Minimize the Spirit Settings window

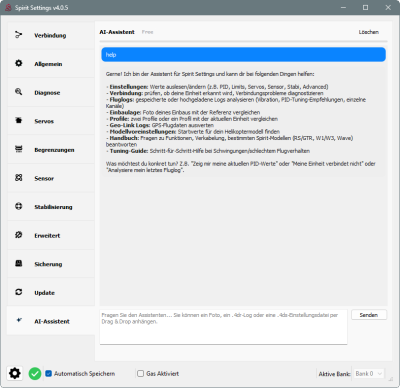343,7
